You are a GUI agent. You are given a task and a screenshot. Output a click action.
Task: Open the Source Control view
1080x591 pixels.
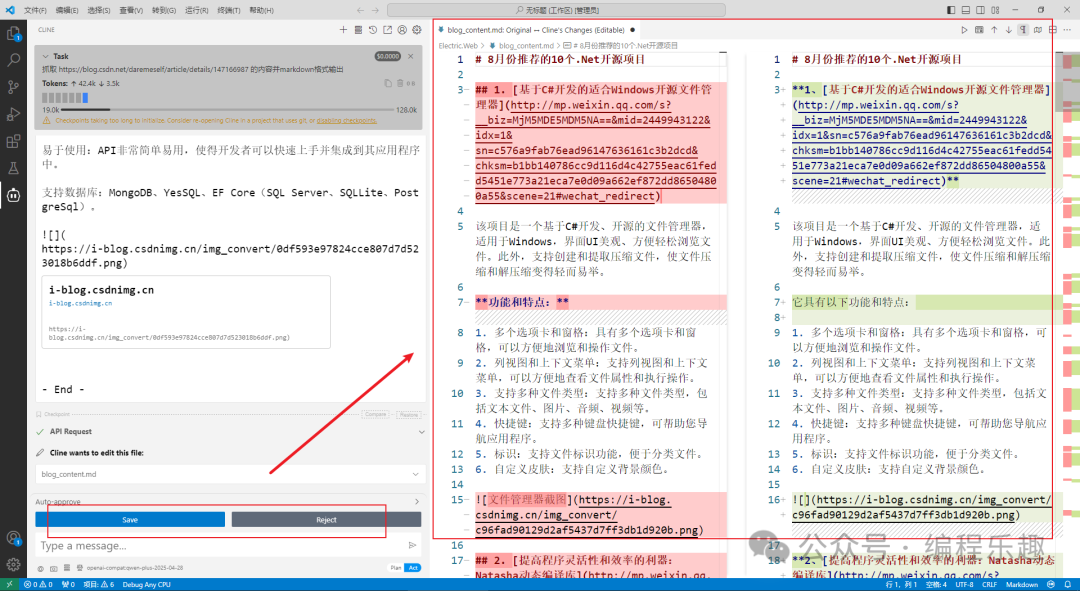click(13, 87)
